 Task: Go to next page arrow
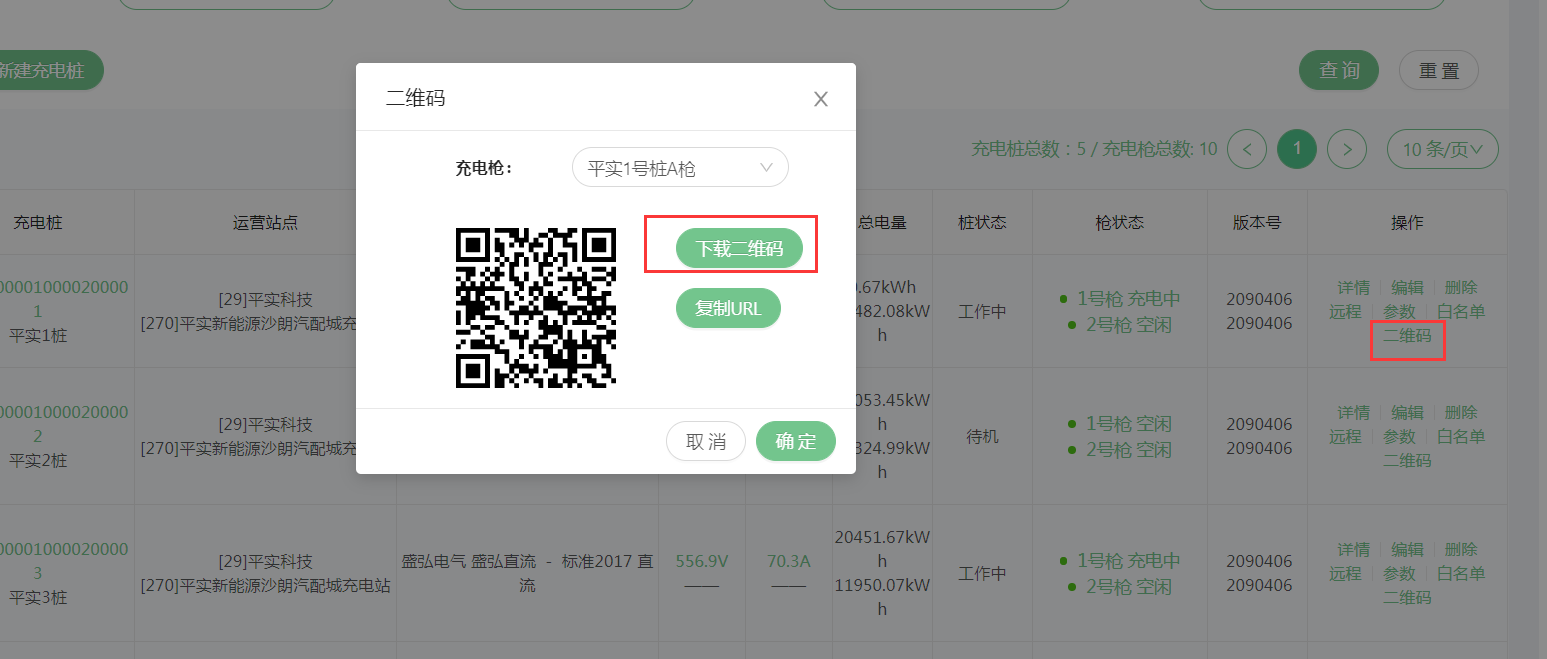point(1347,149)
